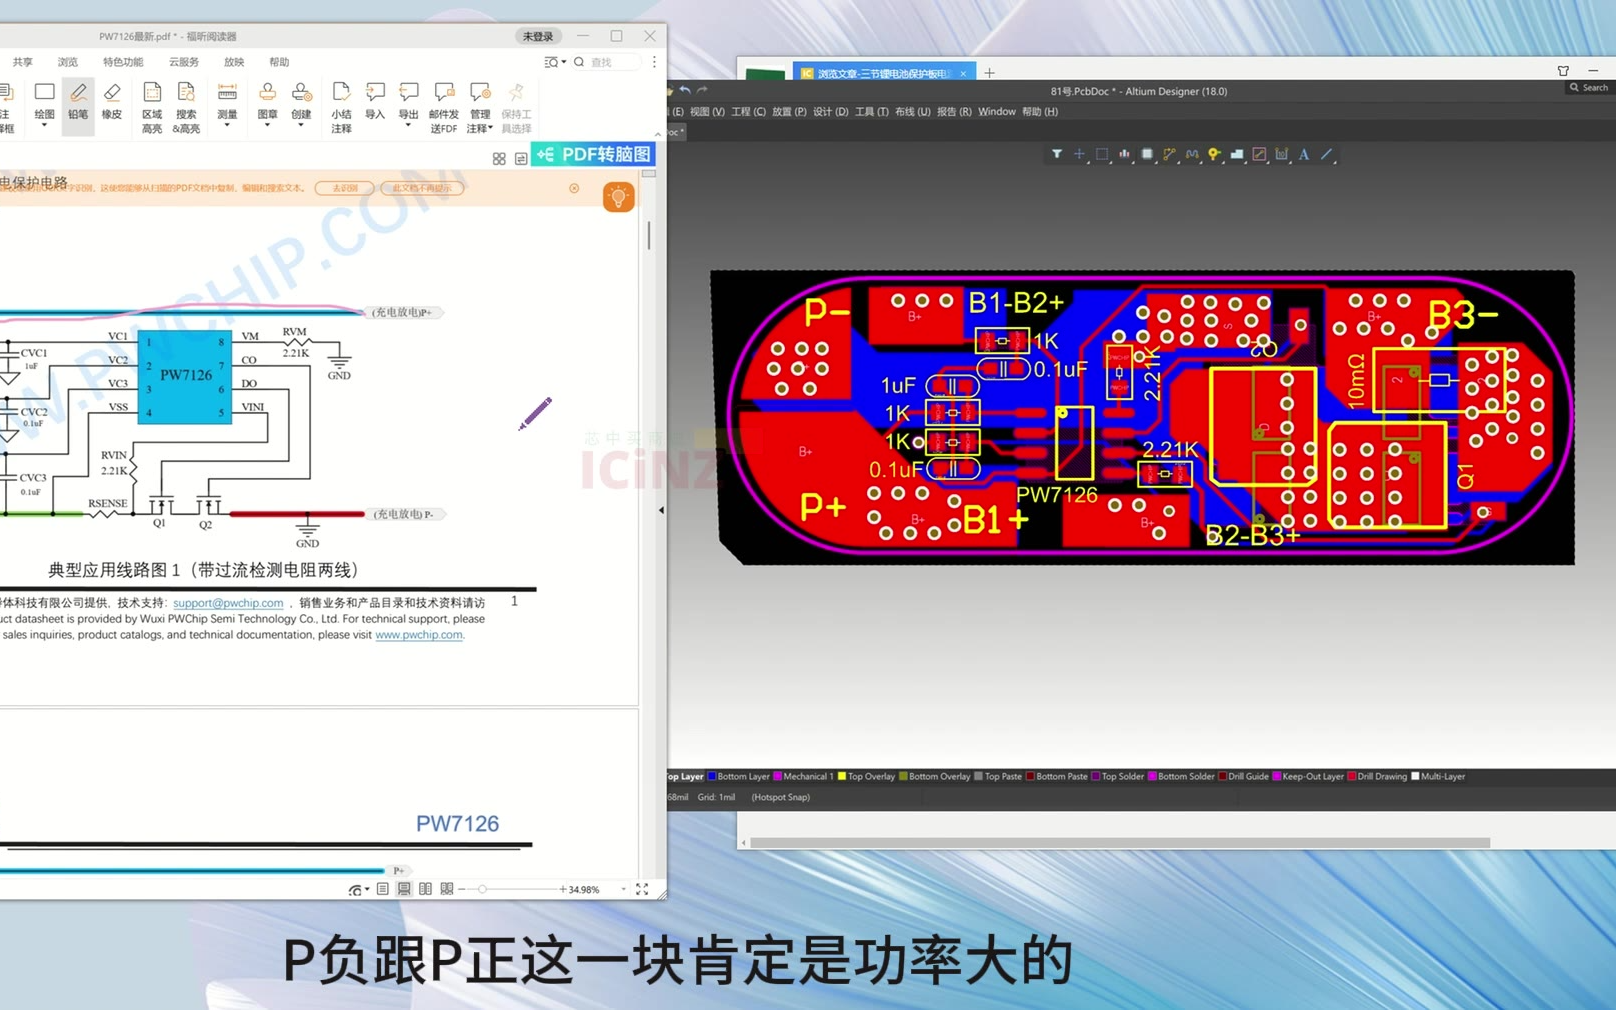1616x1010 pixels.
Task: Open the 放置 (P) menu in Altium
Action: pyautogui.click(x=789, y=112)
